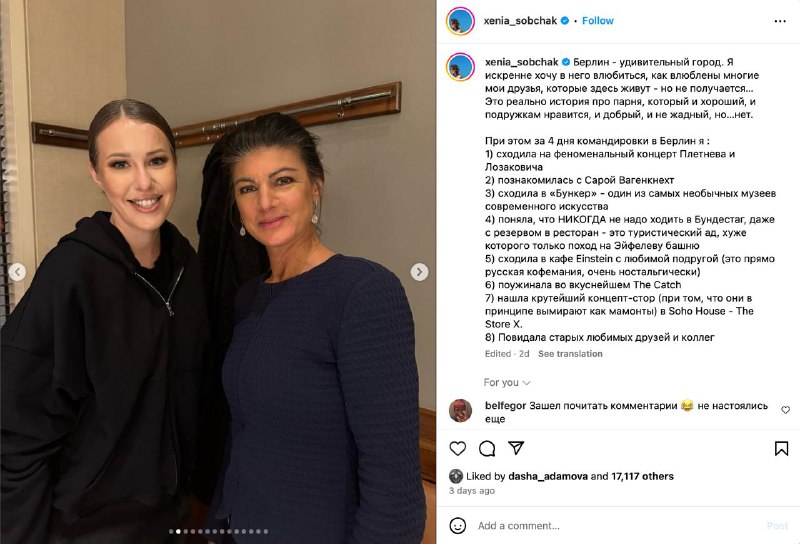The width and height of the screenshot is (800, 544).
Task: Follow the xenia_sobchak account
Action: [x=597, y=21]
